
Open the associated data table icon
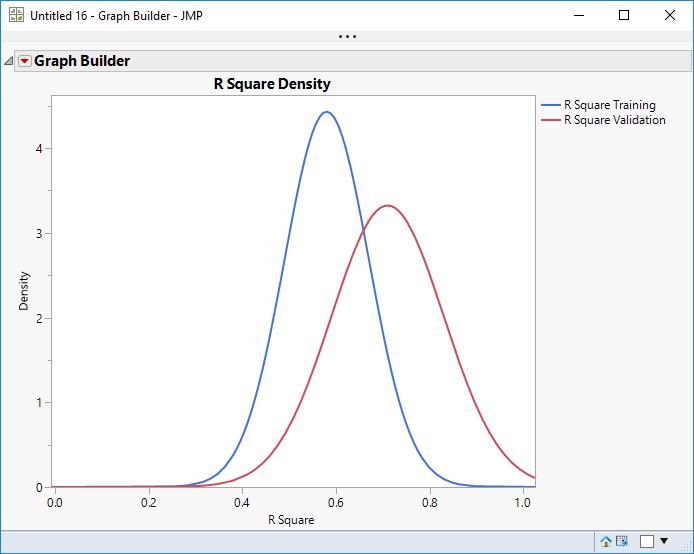[622, 541]
